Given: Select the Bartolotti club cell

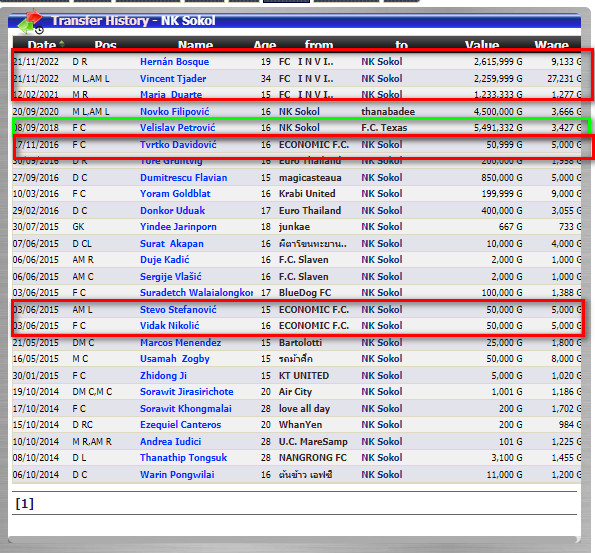Looking at the screenshot, I should [300, 343].
